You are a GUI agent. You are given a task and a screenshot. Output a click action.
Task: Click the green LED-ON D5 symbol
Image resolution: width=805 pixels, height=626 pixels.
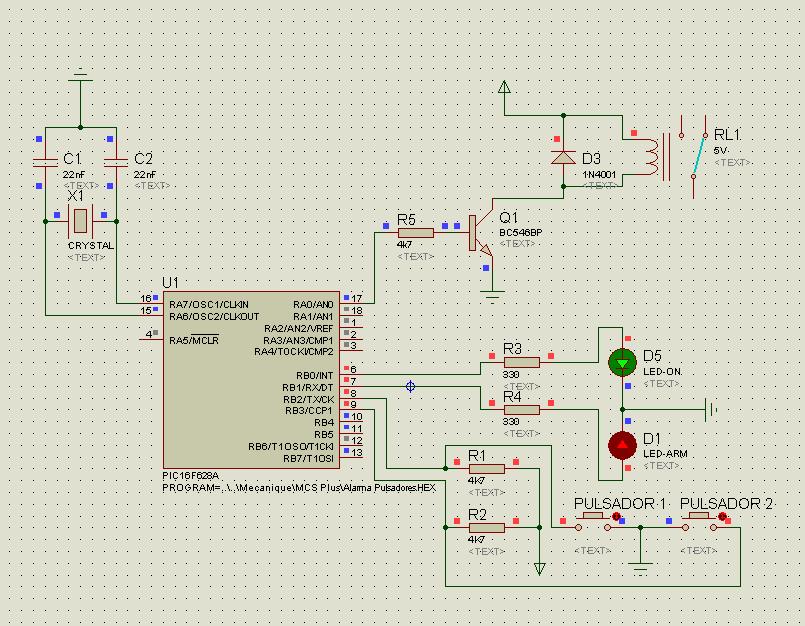[x=624, y=362]
